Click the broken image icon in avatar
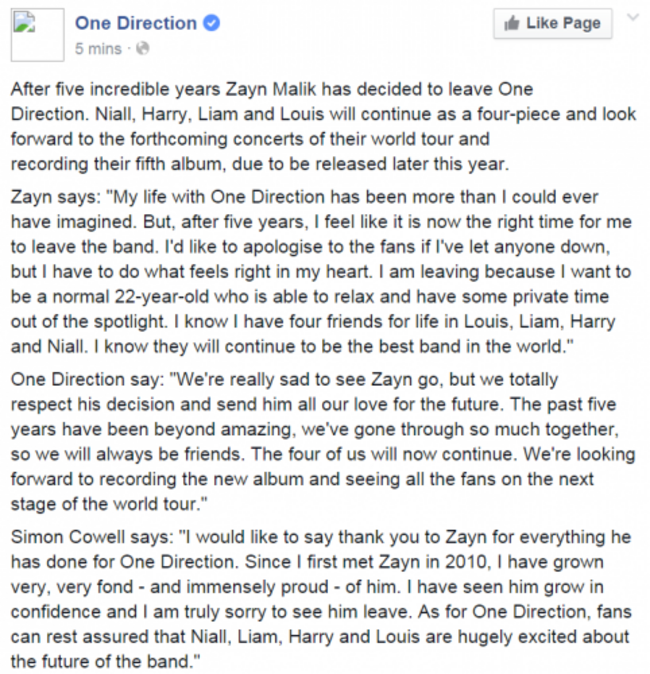This screenshot has width=650, height=674. click(24, 21)
